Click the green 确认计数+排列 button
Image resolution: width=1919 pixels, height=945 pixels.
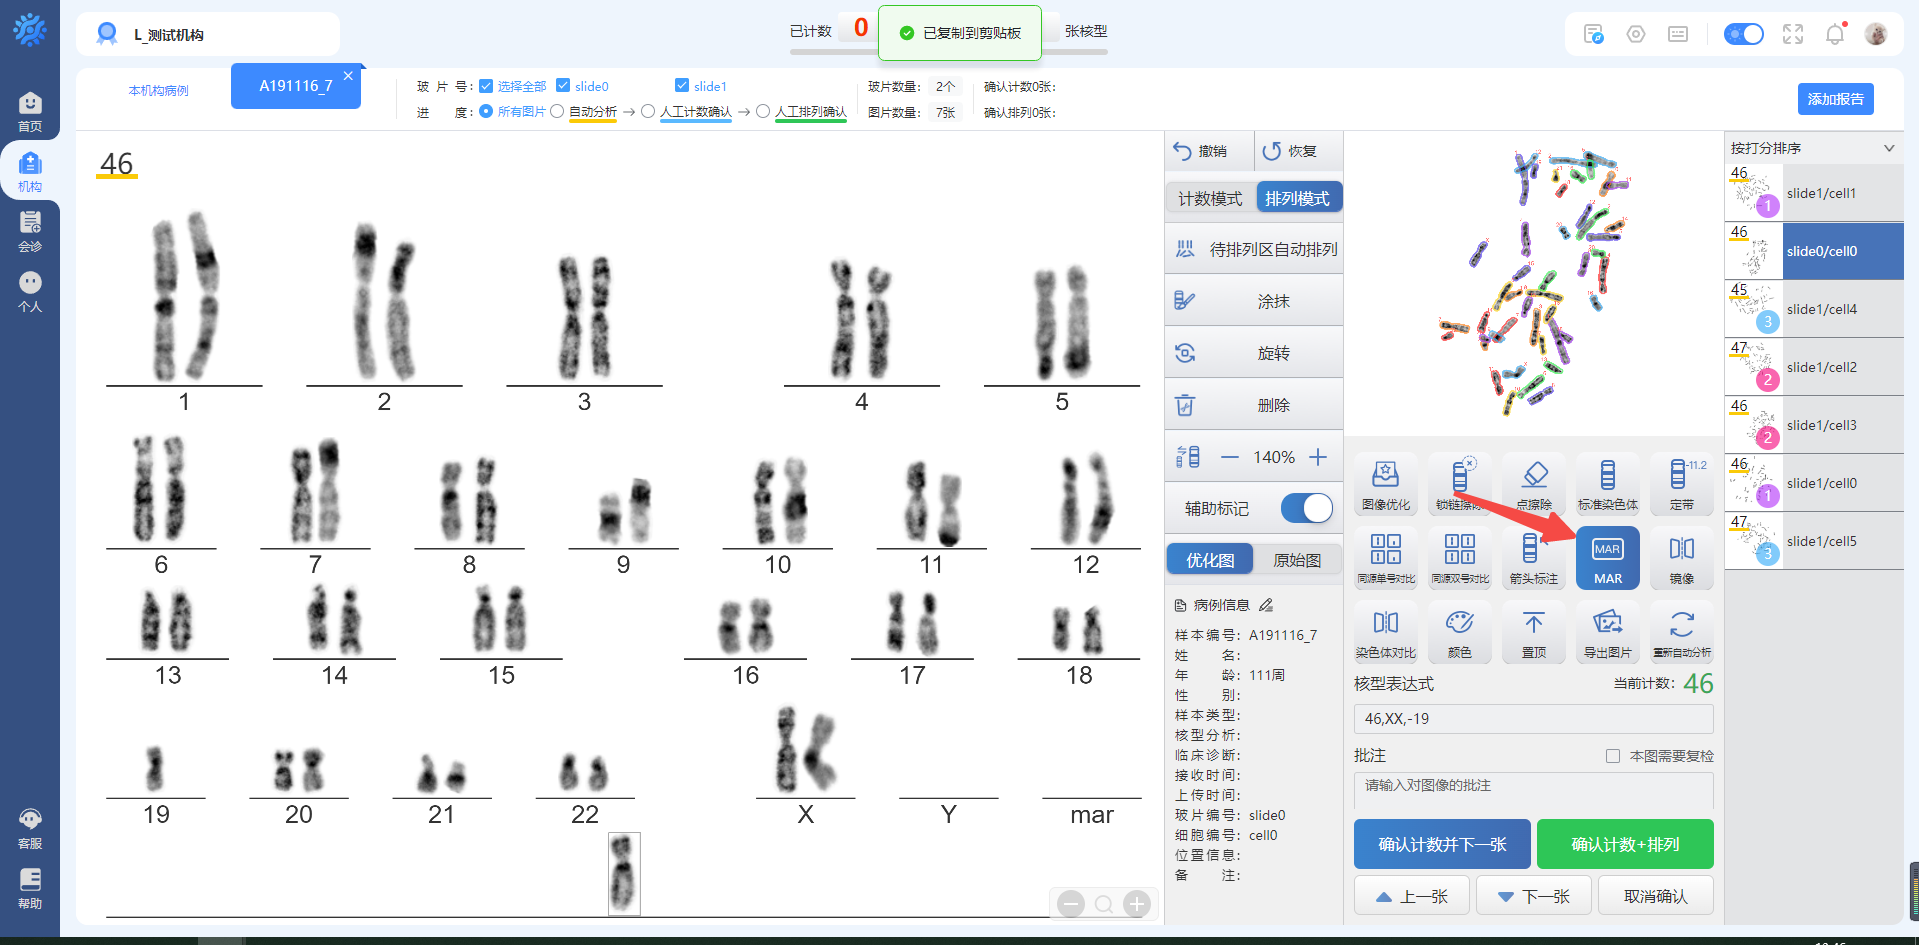(1624, 844)
